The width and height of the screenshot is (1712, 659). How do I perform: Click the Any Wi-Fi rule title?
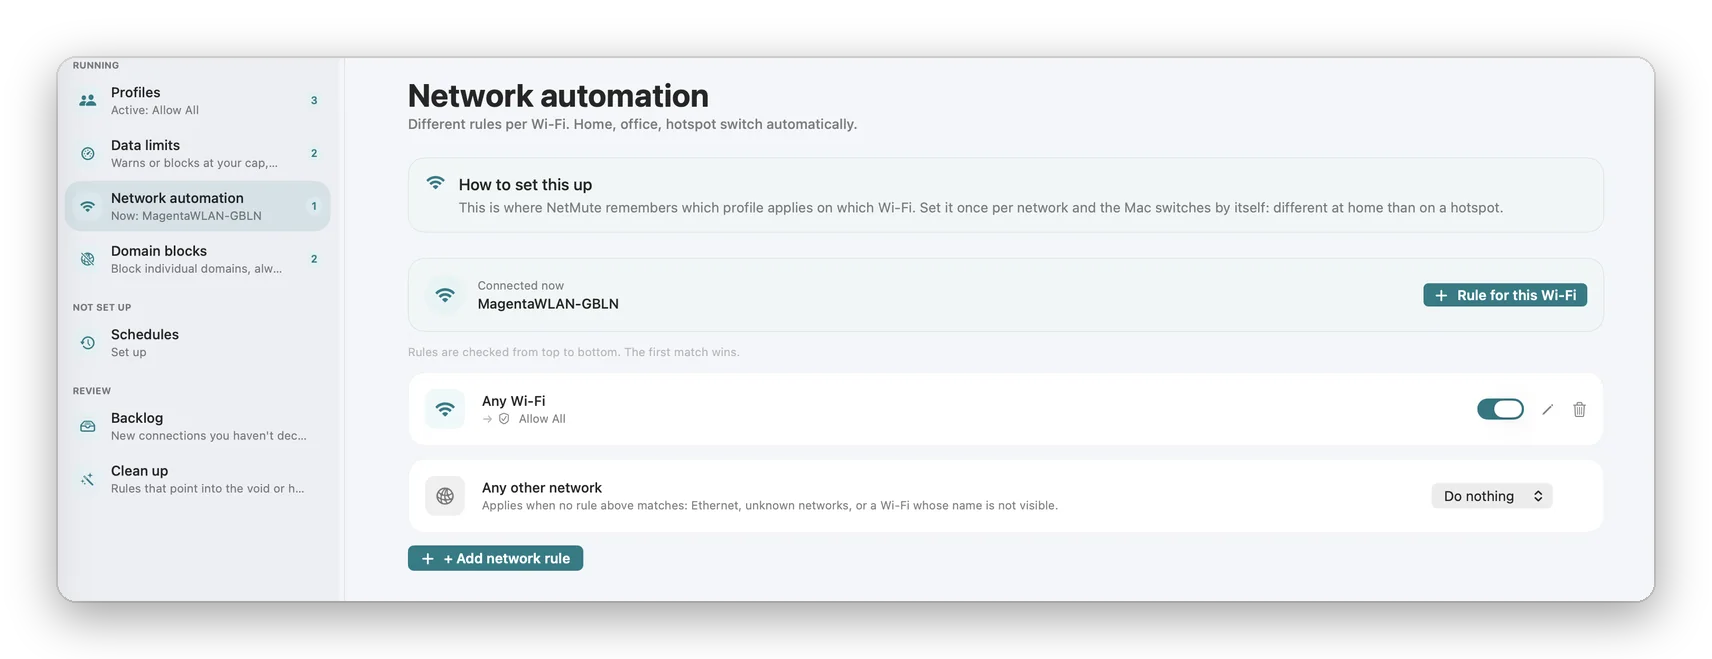[514, 401]
